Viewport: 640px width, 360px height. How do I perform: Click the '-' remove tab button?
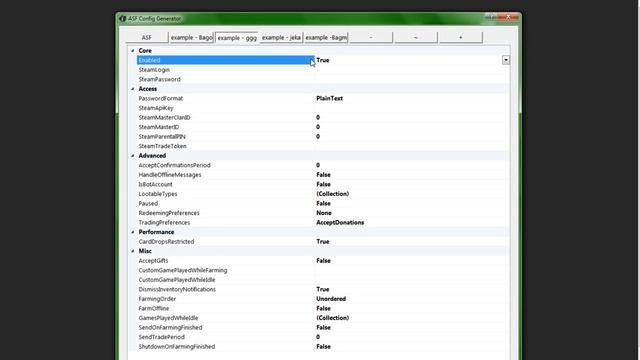coord(371,38)
